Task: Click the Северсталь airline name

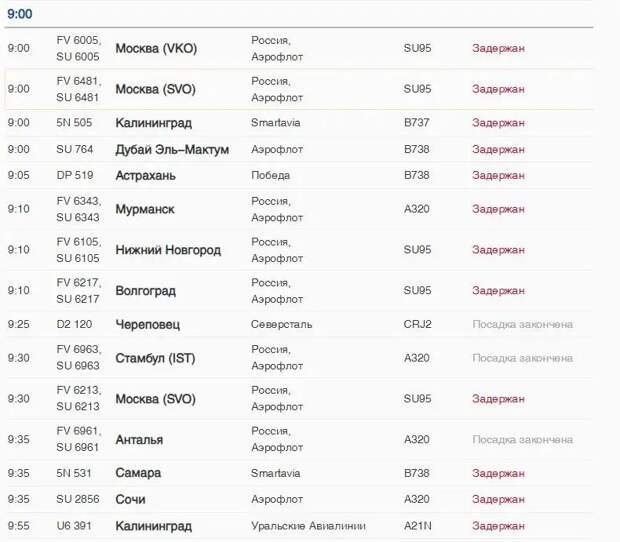Action: point(282,325)
